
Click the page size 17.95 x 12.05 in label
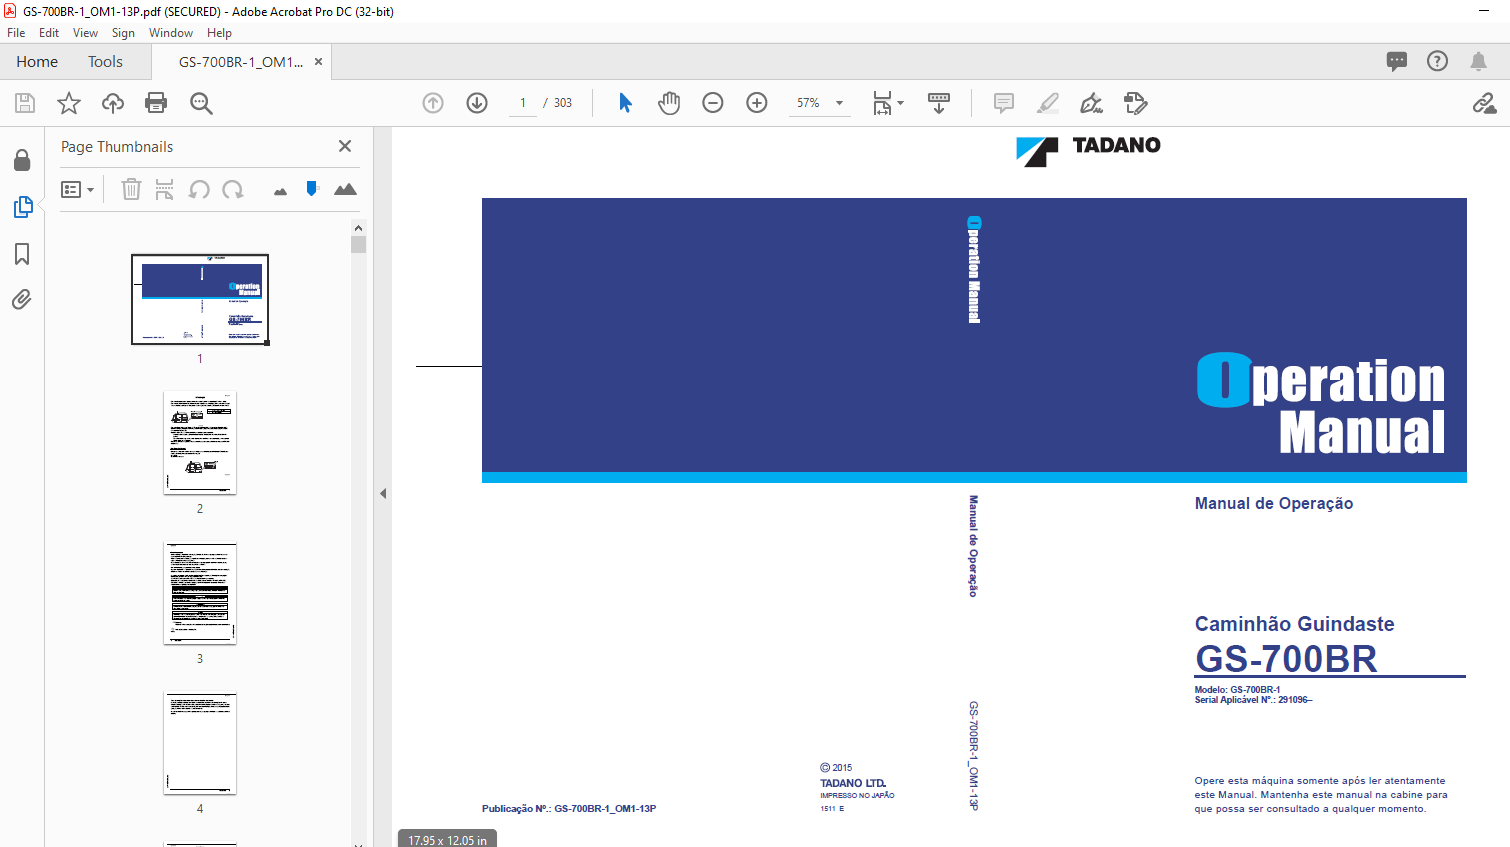tap(447, 839)
